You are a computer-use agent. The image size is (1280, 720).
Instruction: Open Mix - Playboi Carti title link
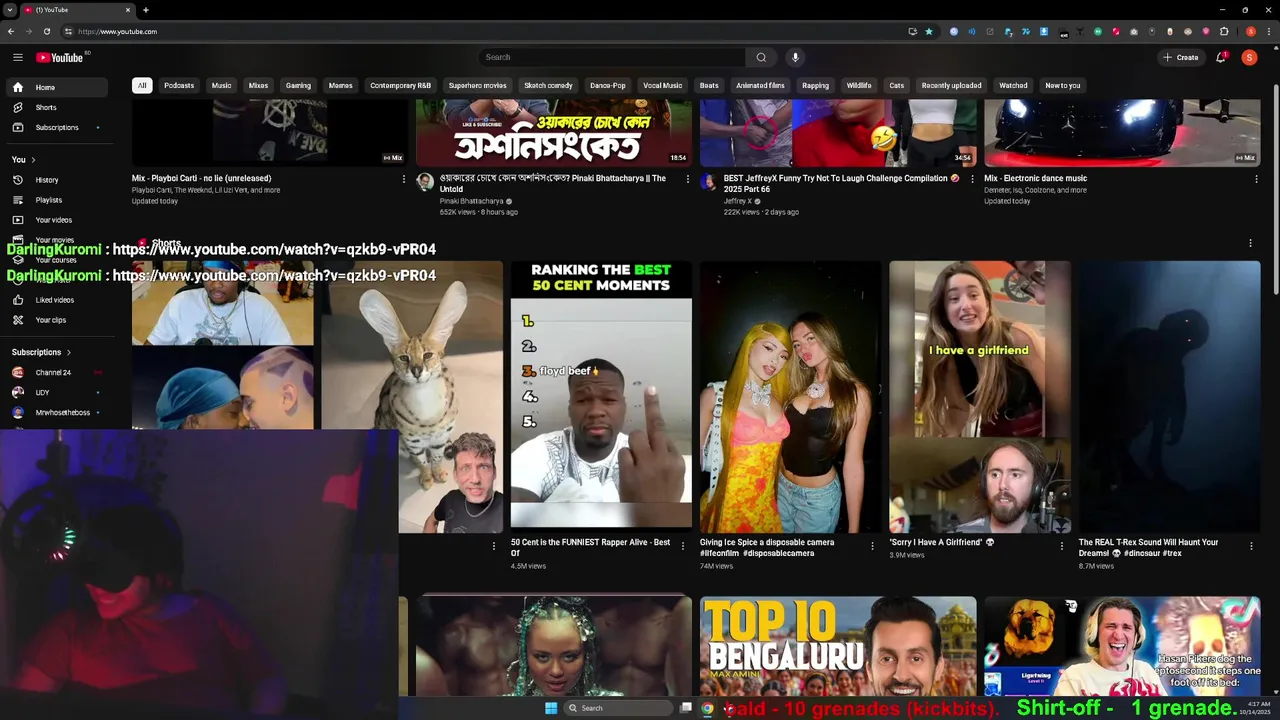tap(201, 178)
